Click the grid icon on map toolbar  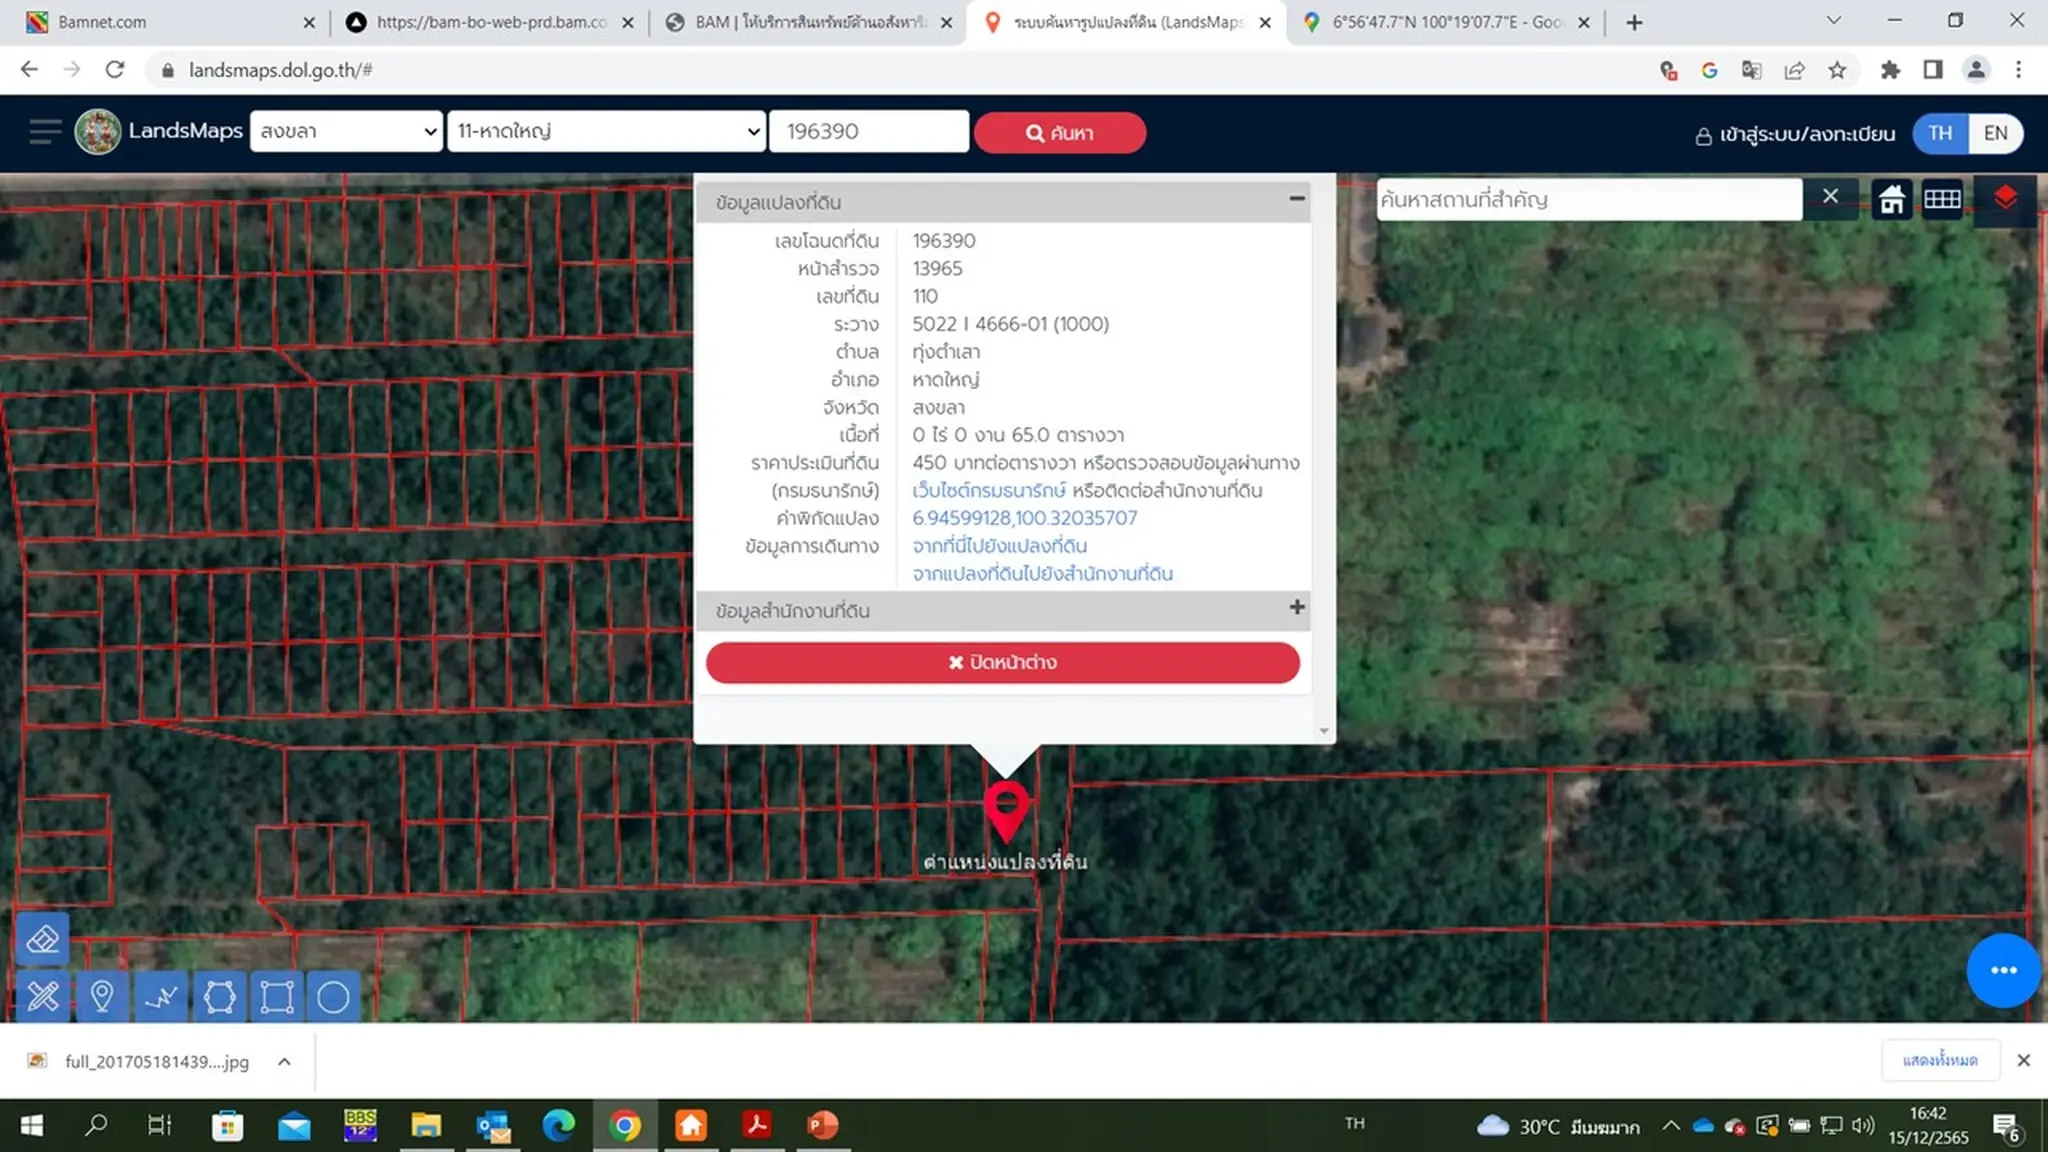pyautogui.click(x=1942, y=199)
